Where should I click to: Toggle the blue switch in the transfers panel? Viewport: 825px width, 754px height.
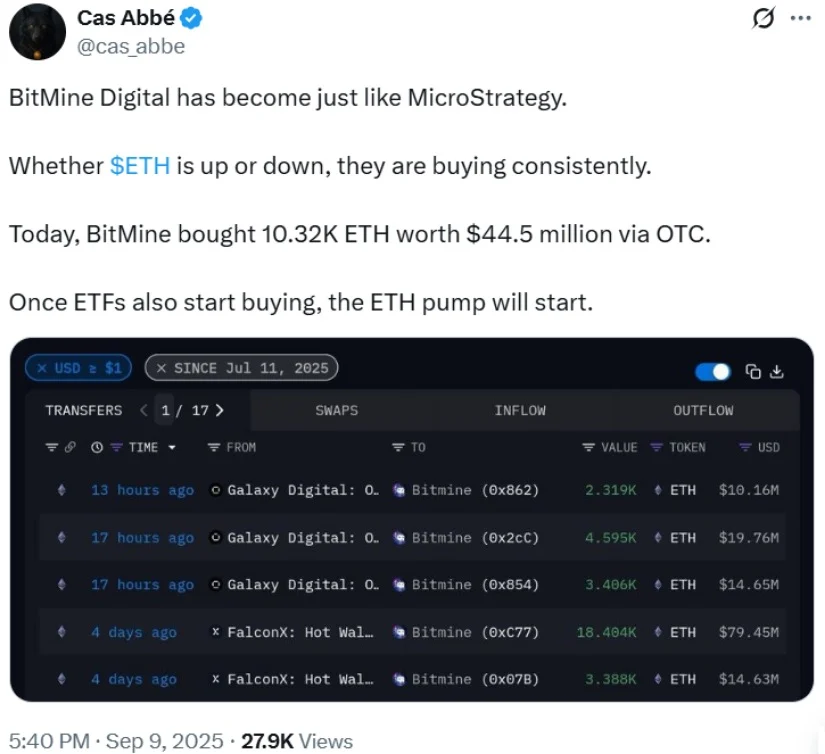(713, 372)
